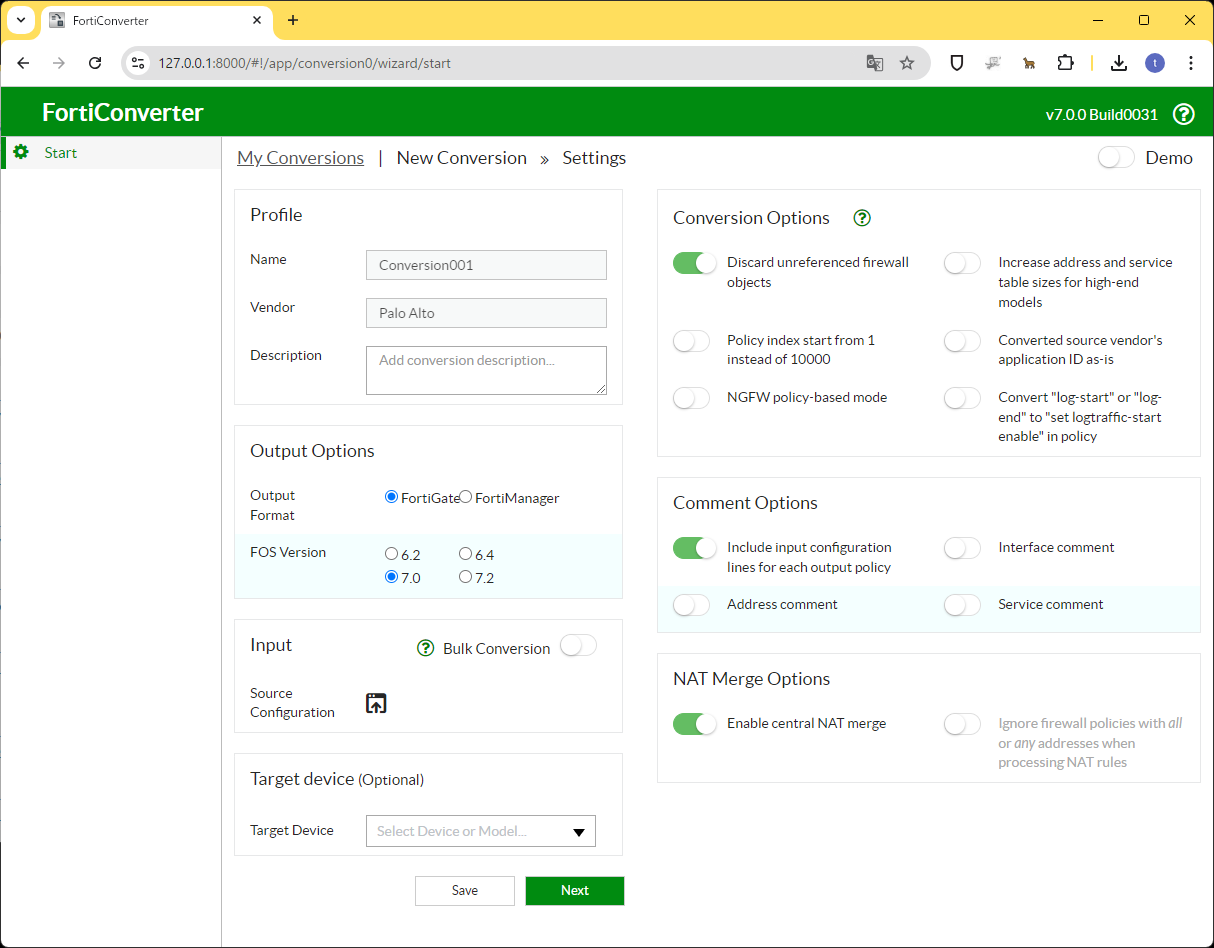Click FortiConverter logo text in header
The image size is (1214, 948).
tap(123, 113)
